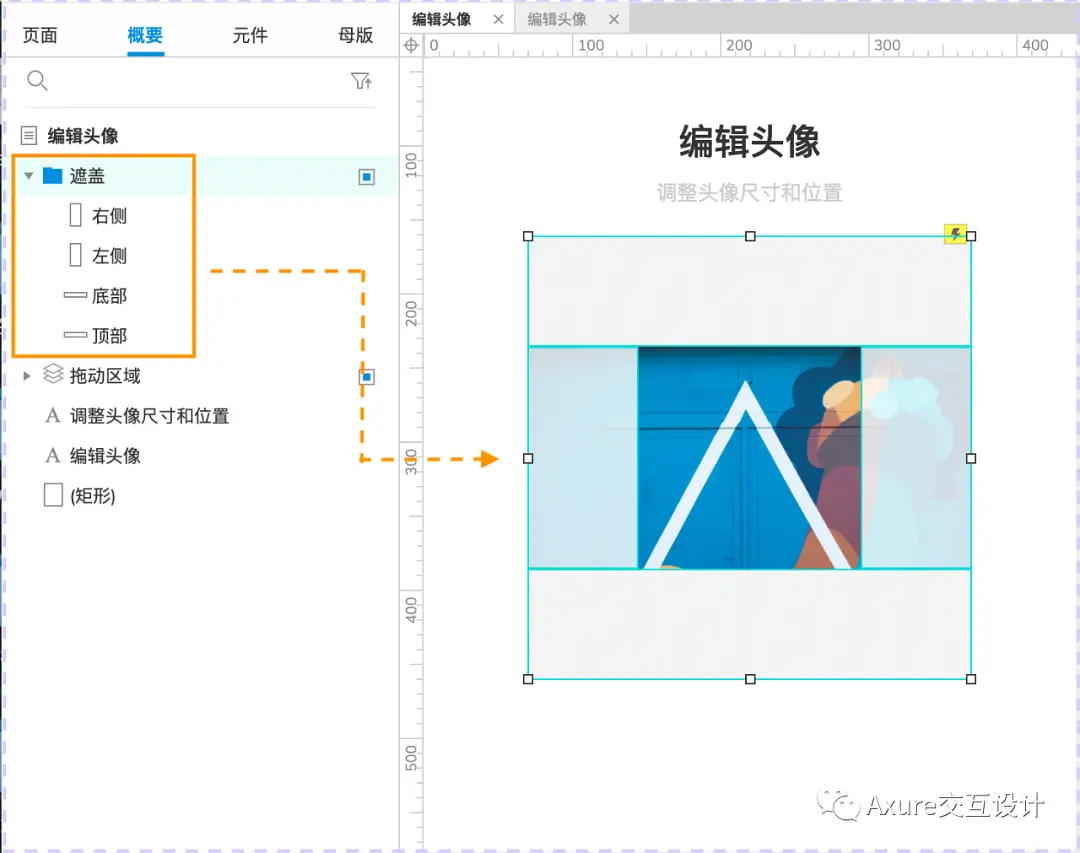The width and height of the screenshot is (1080, 853).
Task: Expand the 拖动区域 tree item
Action: tap(25, 376)
